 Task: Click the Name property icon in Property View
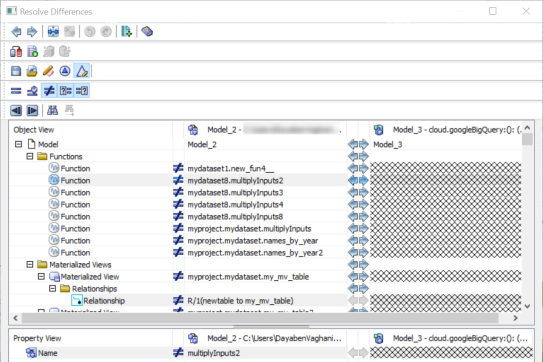tap(31, 353)
